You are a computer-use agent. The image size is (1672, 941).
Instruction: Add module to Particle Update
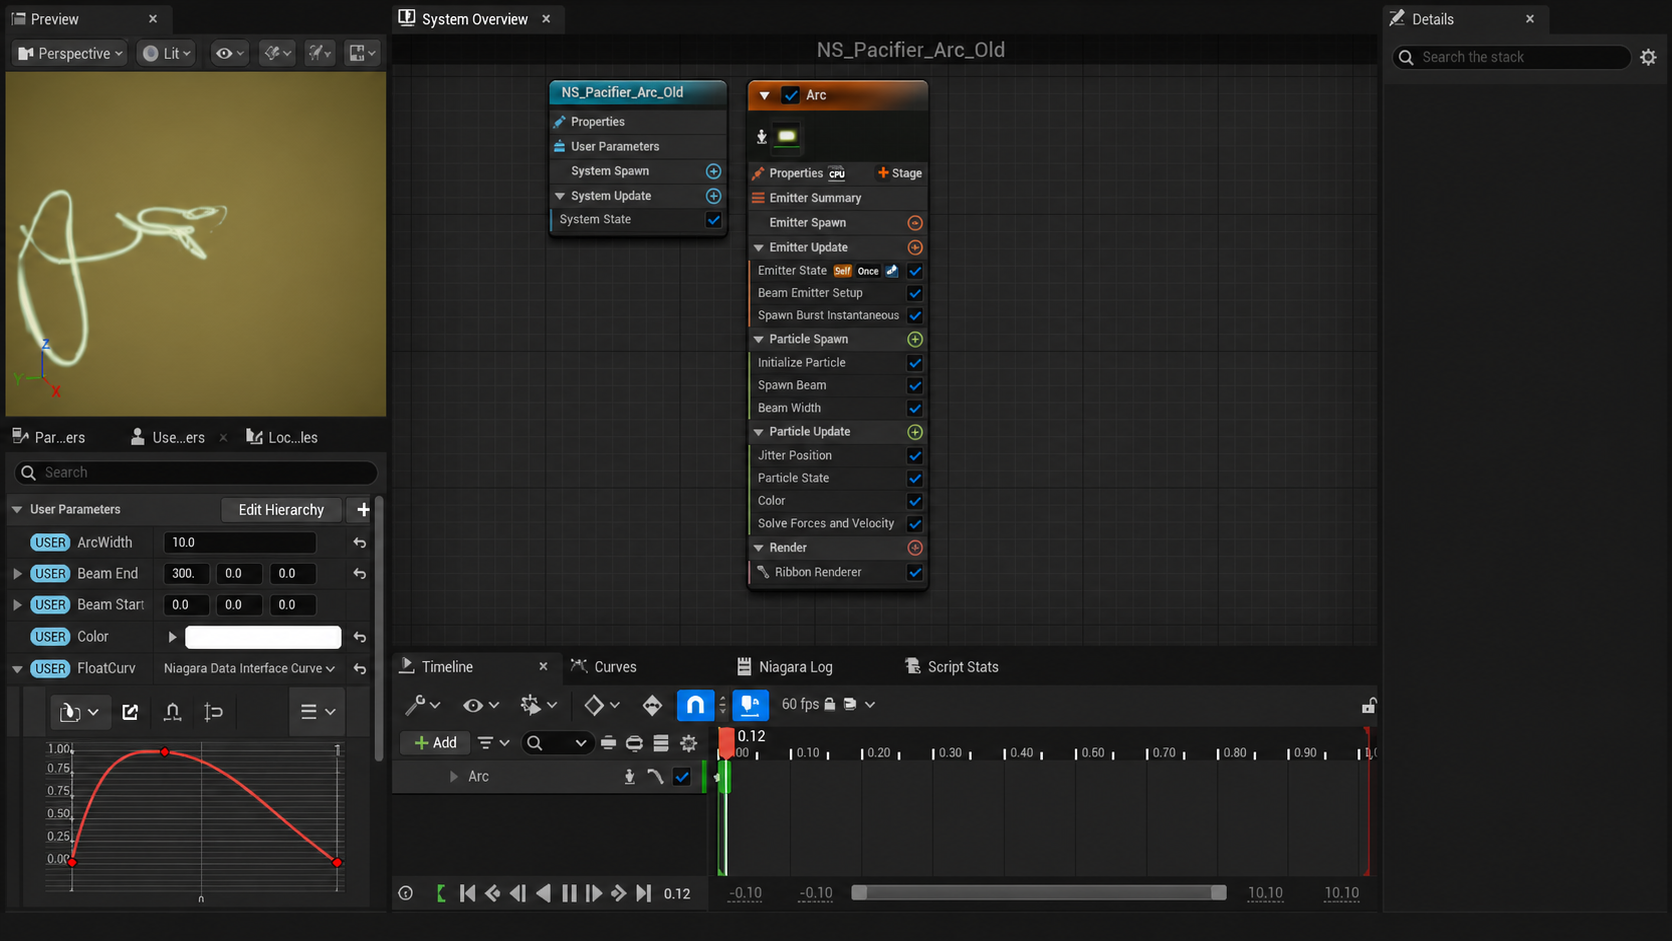[914, 432]
